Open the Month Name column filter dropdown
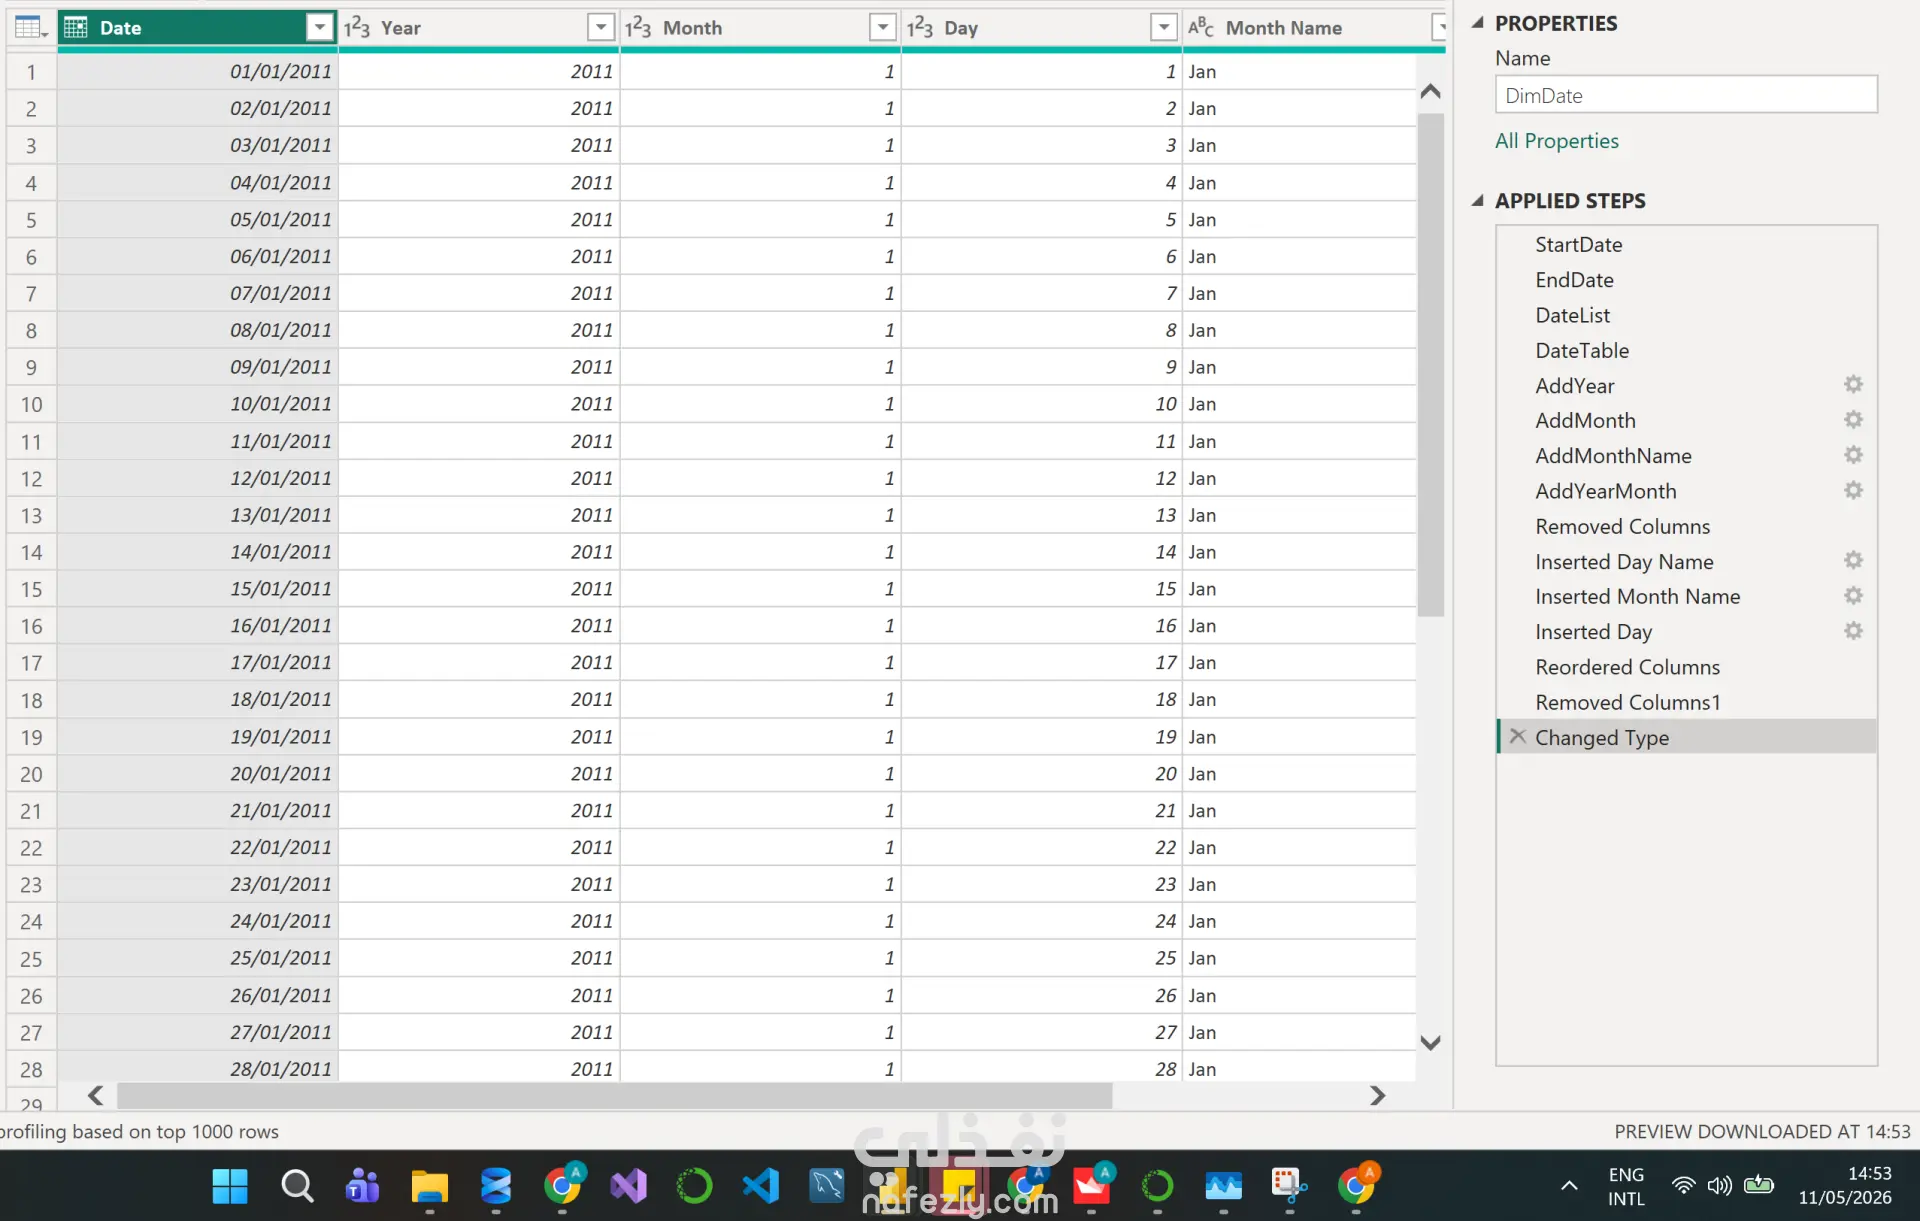The width and height of the screenshot is (1920, 1221). pyautogui.click(x=1440, y=27)
